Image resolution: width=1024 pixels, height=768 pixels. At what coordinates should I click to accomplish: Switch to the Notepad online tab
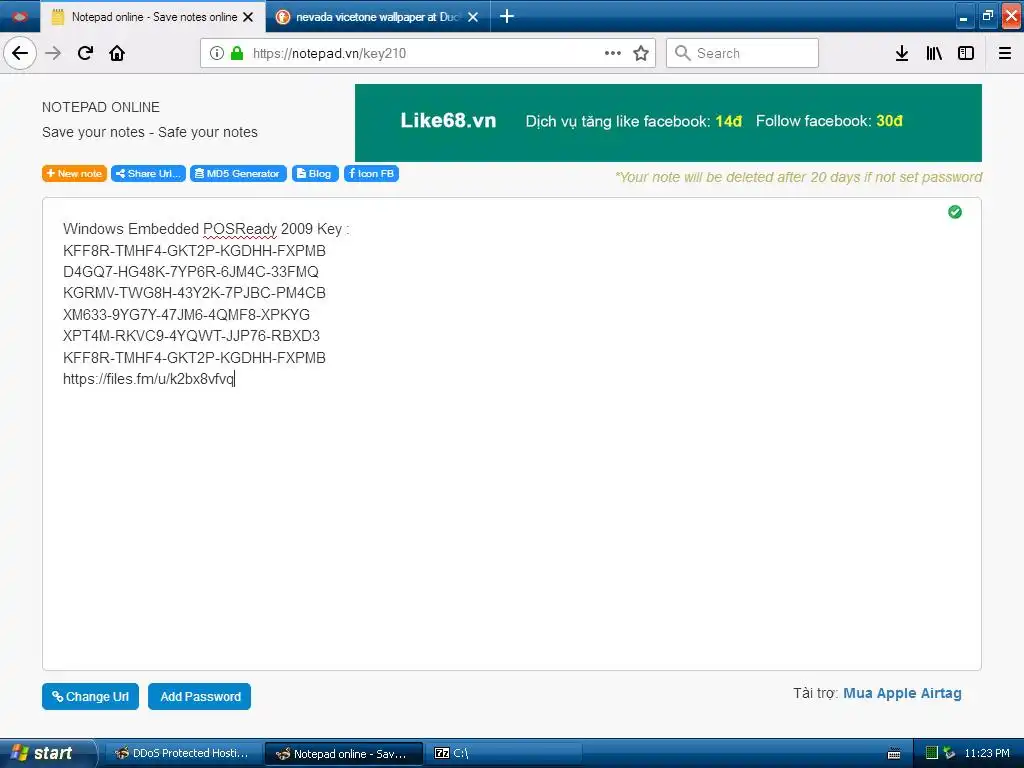pos(153,17)
